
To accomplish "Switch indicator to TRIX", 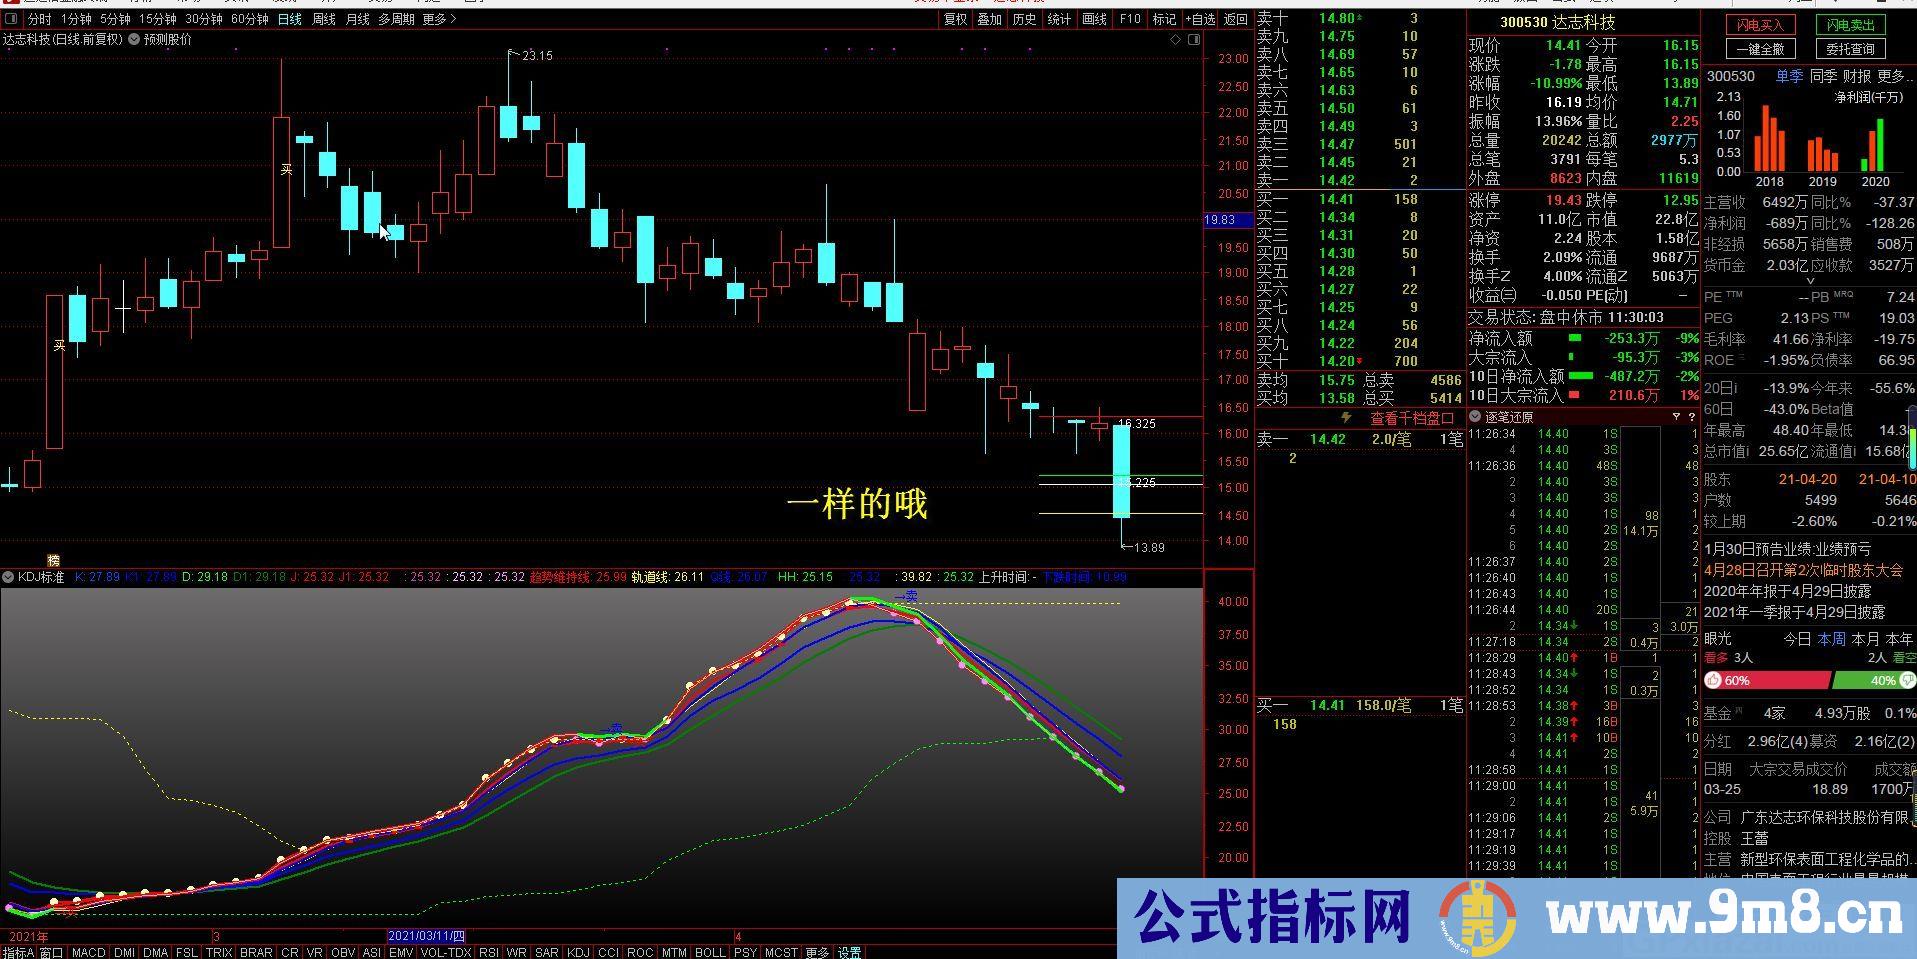I will 219,952.
